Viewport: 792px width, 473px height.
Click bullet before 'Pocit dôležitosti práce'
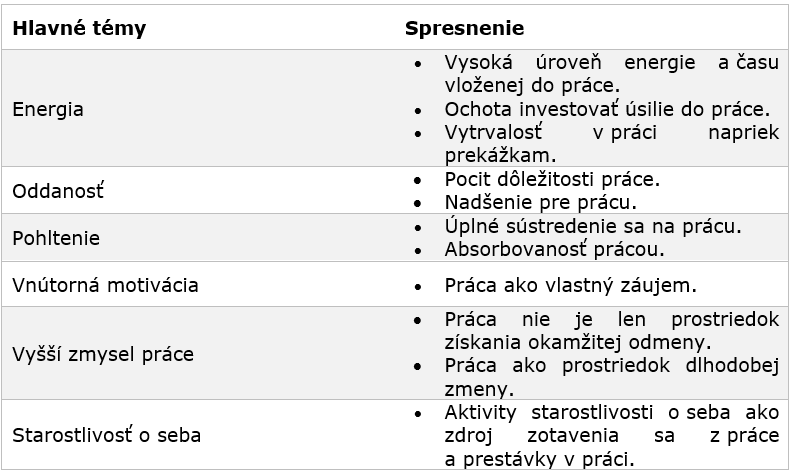point(418,180)
